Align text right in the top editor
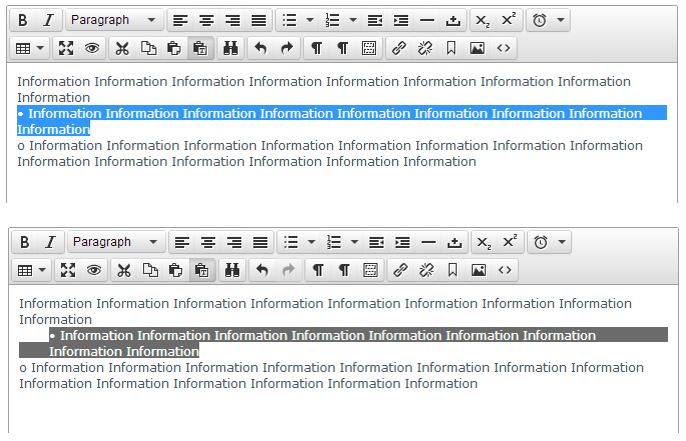 click(x=232, y=20)
